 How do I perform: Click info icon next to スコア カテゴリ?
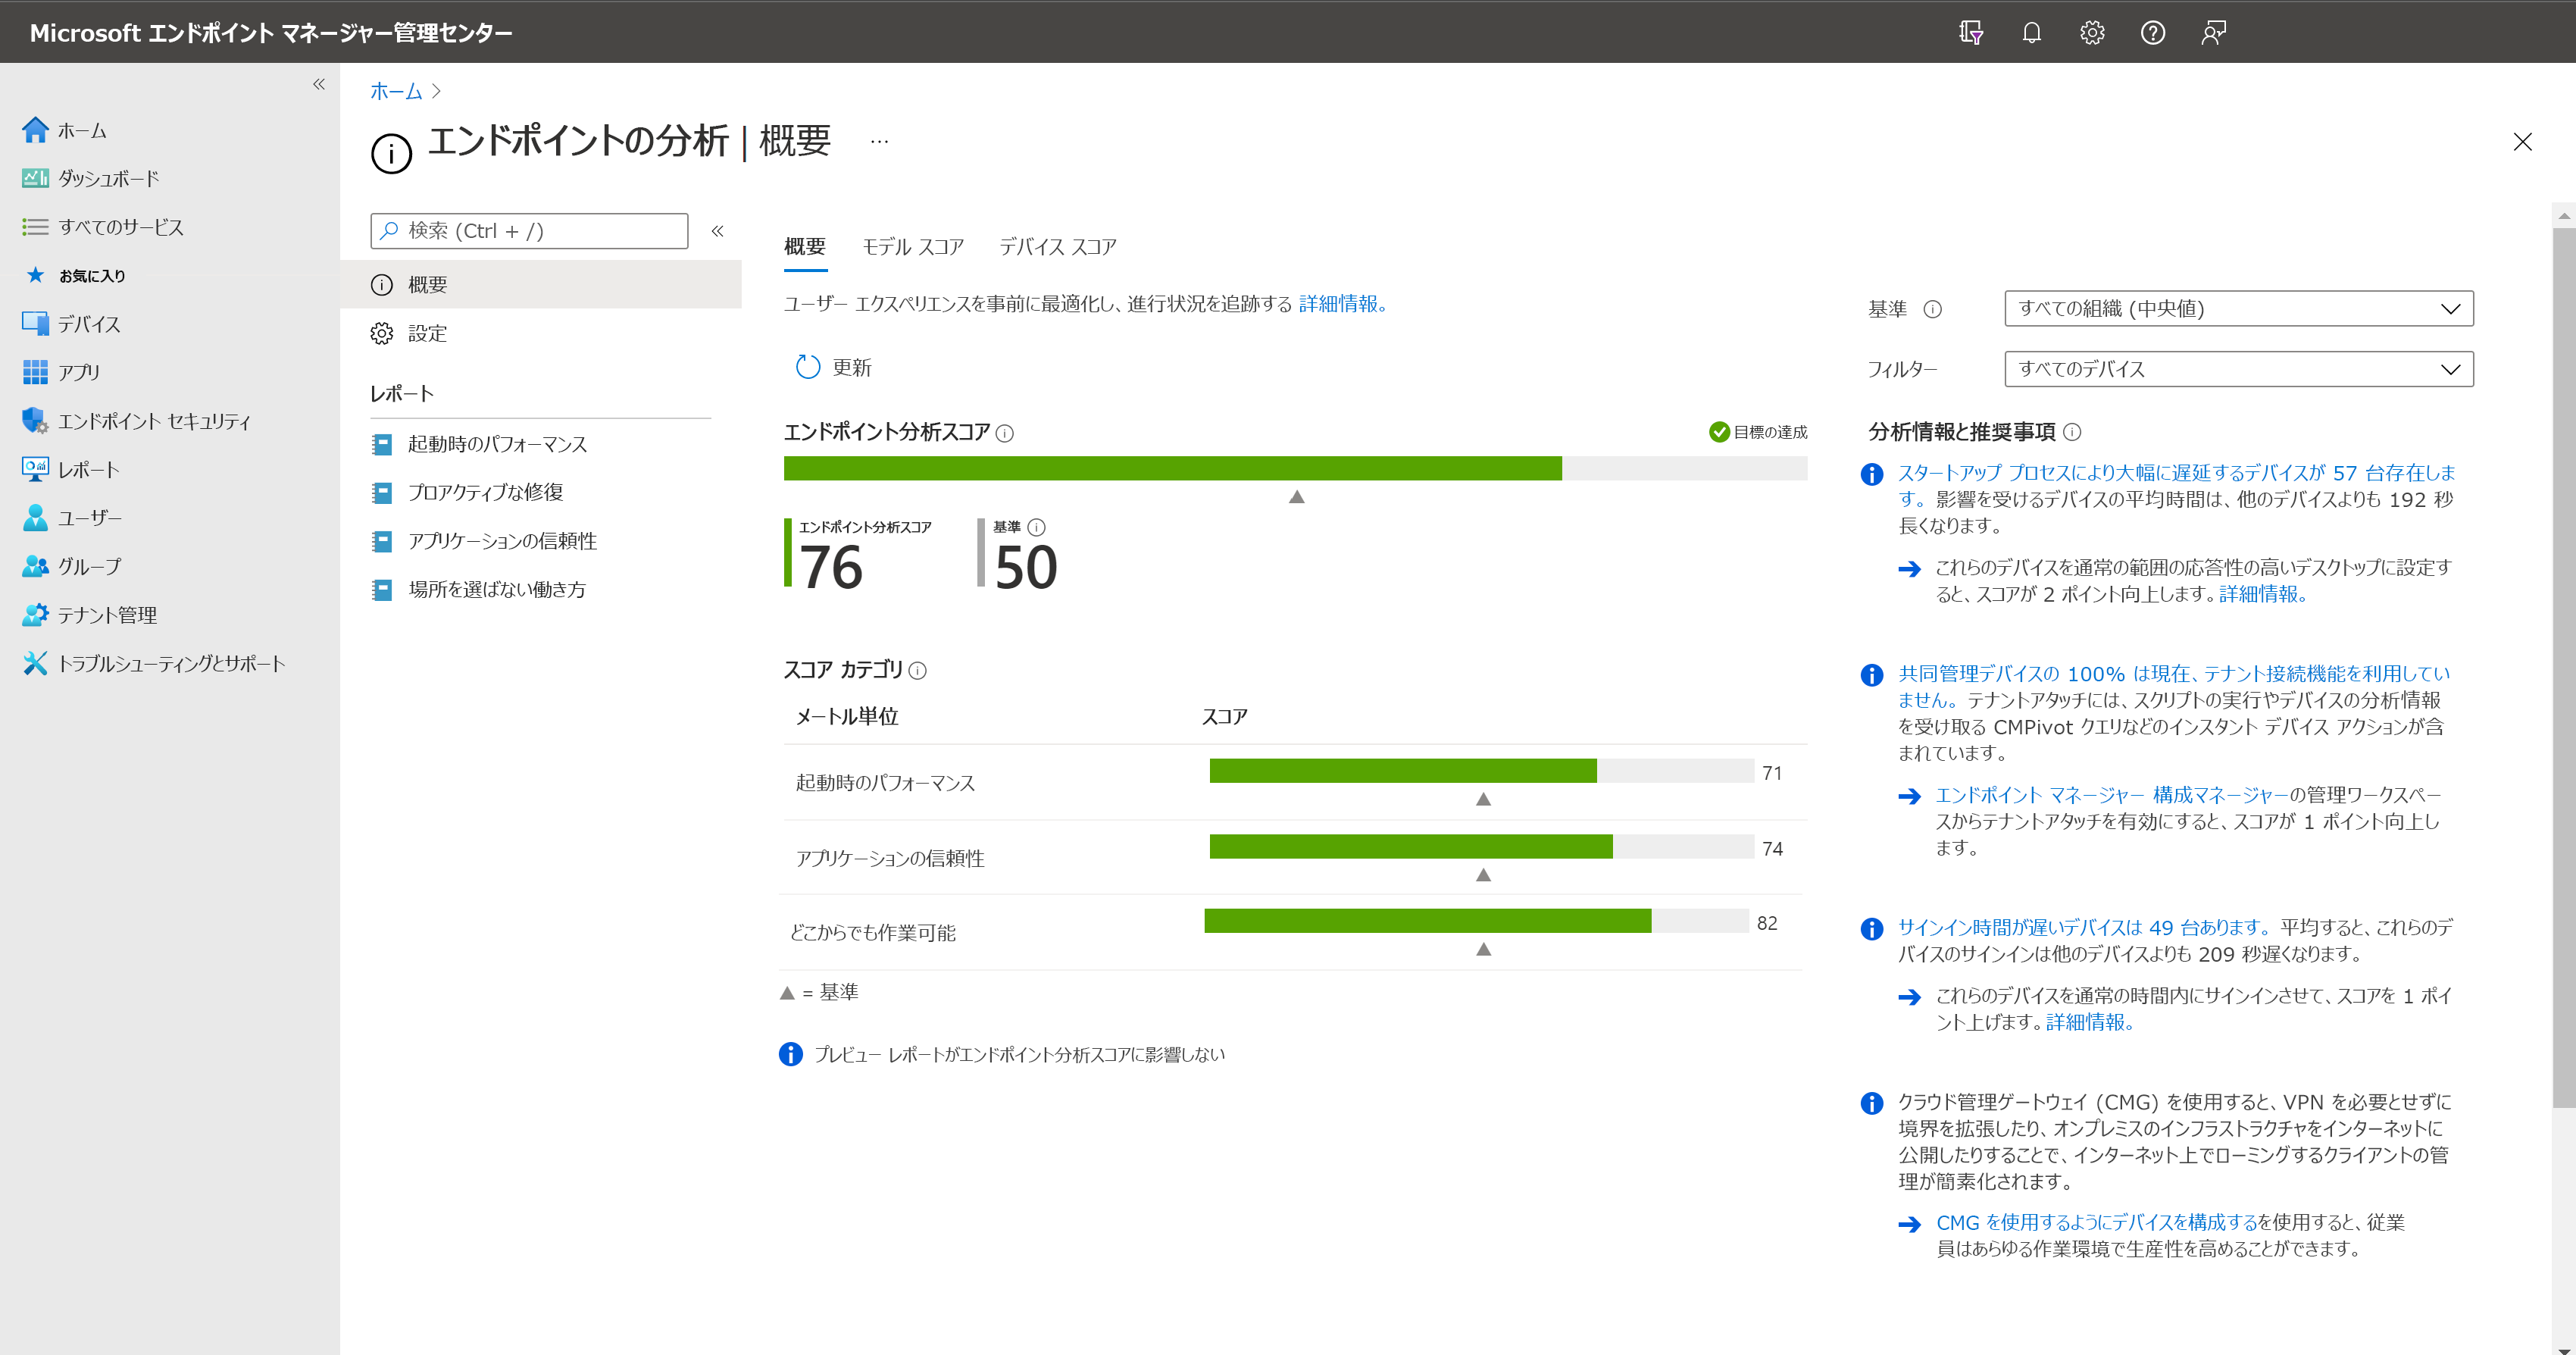point(918,671)
